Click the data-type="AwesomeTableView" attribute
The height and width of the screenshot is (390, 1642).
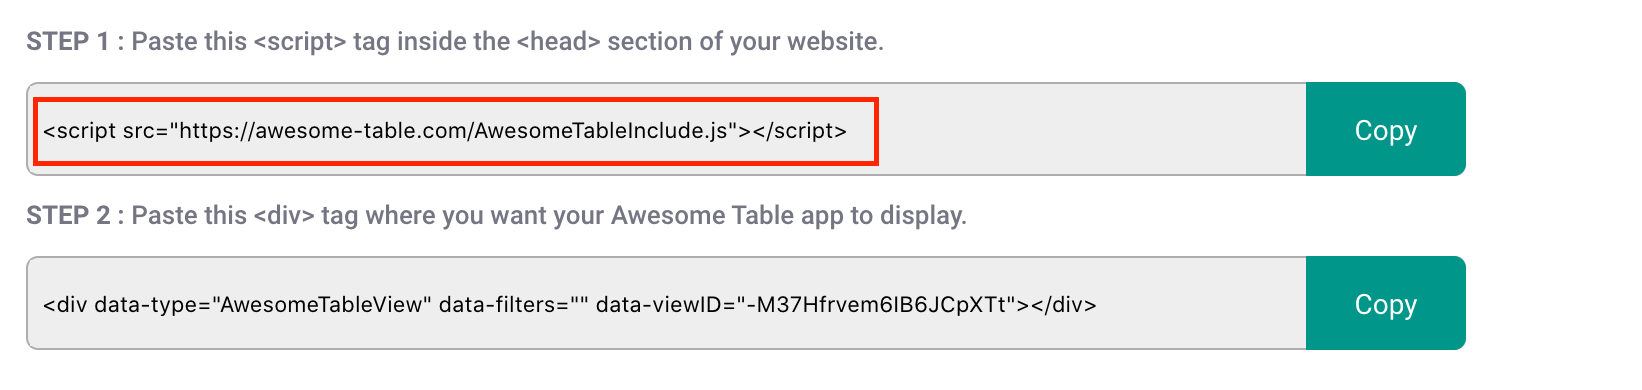[x=263, y=304]
